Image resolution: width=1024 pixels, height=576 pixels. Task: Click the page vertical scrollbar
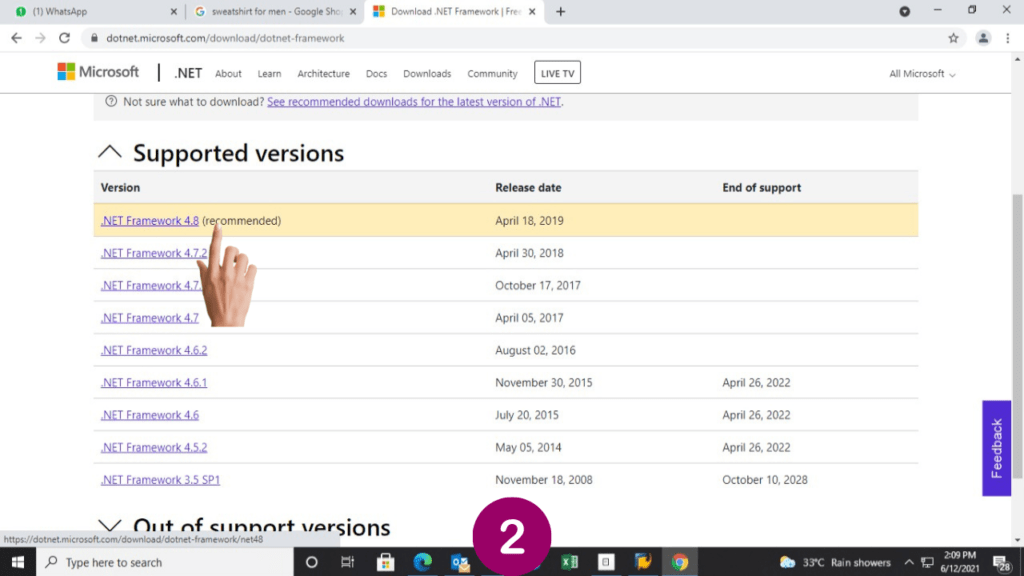(1017, 336)
